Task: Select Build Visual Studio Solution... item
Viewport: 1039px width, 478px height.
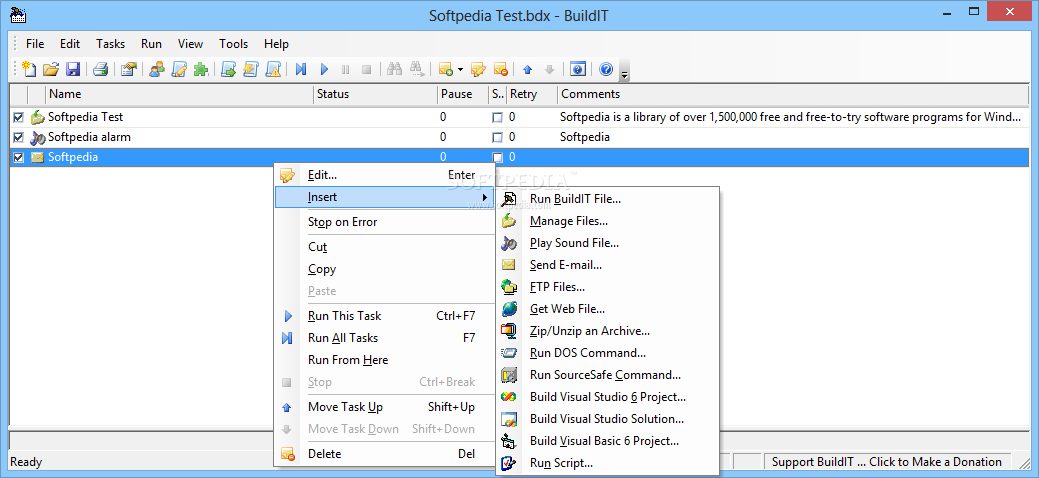Action: coord(607,419)
